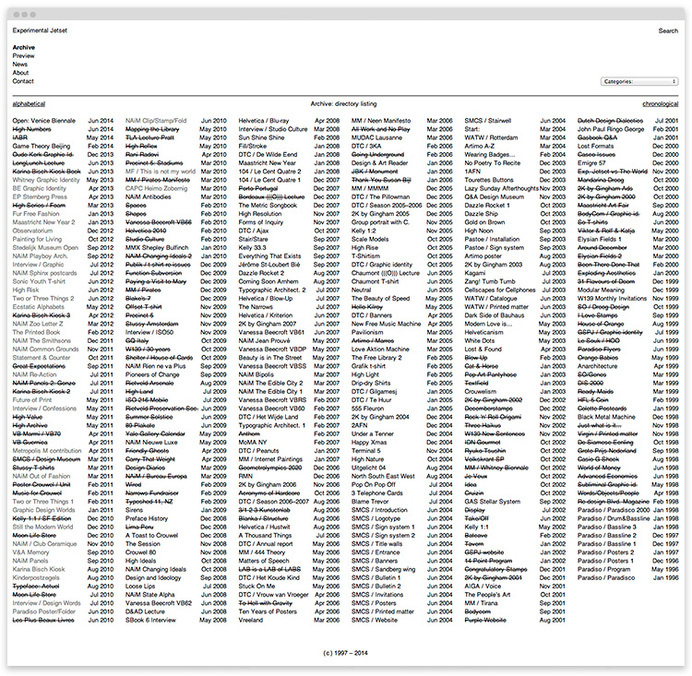The image size is (692, 676).
Task: Click the Experimental Jetset site title
Action: coord(40,30)
